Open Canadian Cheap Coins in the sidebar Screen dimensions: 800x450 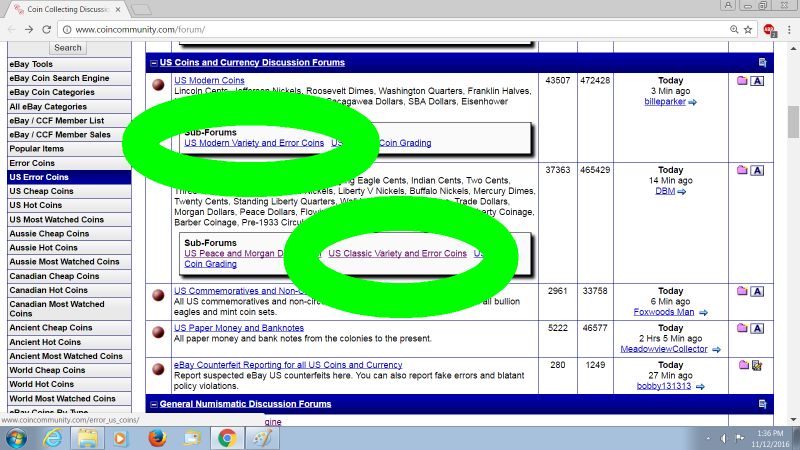69,276
